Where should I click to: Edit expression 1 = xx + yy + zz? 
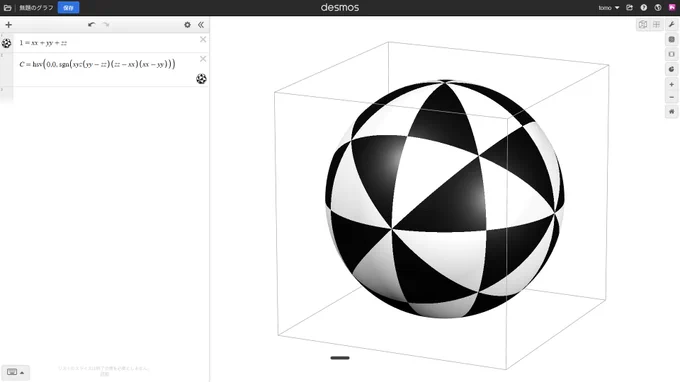[43, 43]
